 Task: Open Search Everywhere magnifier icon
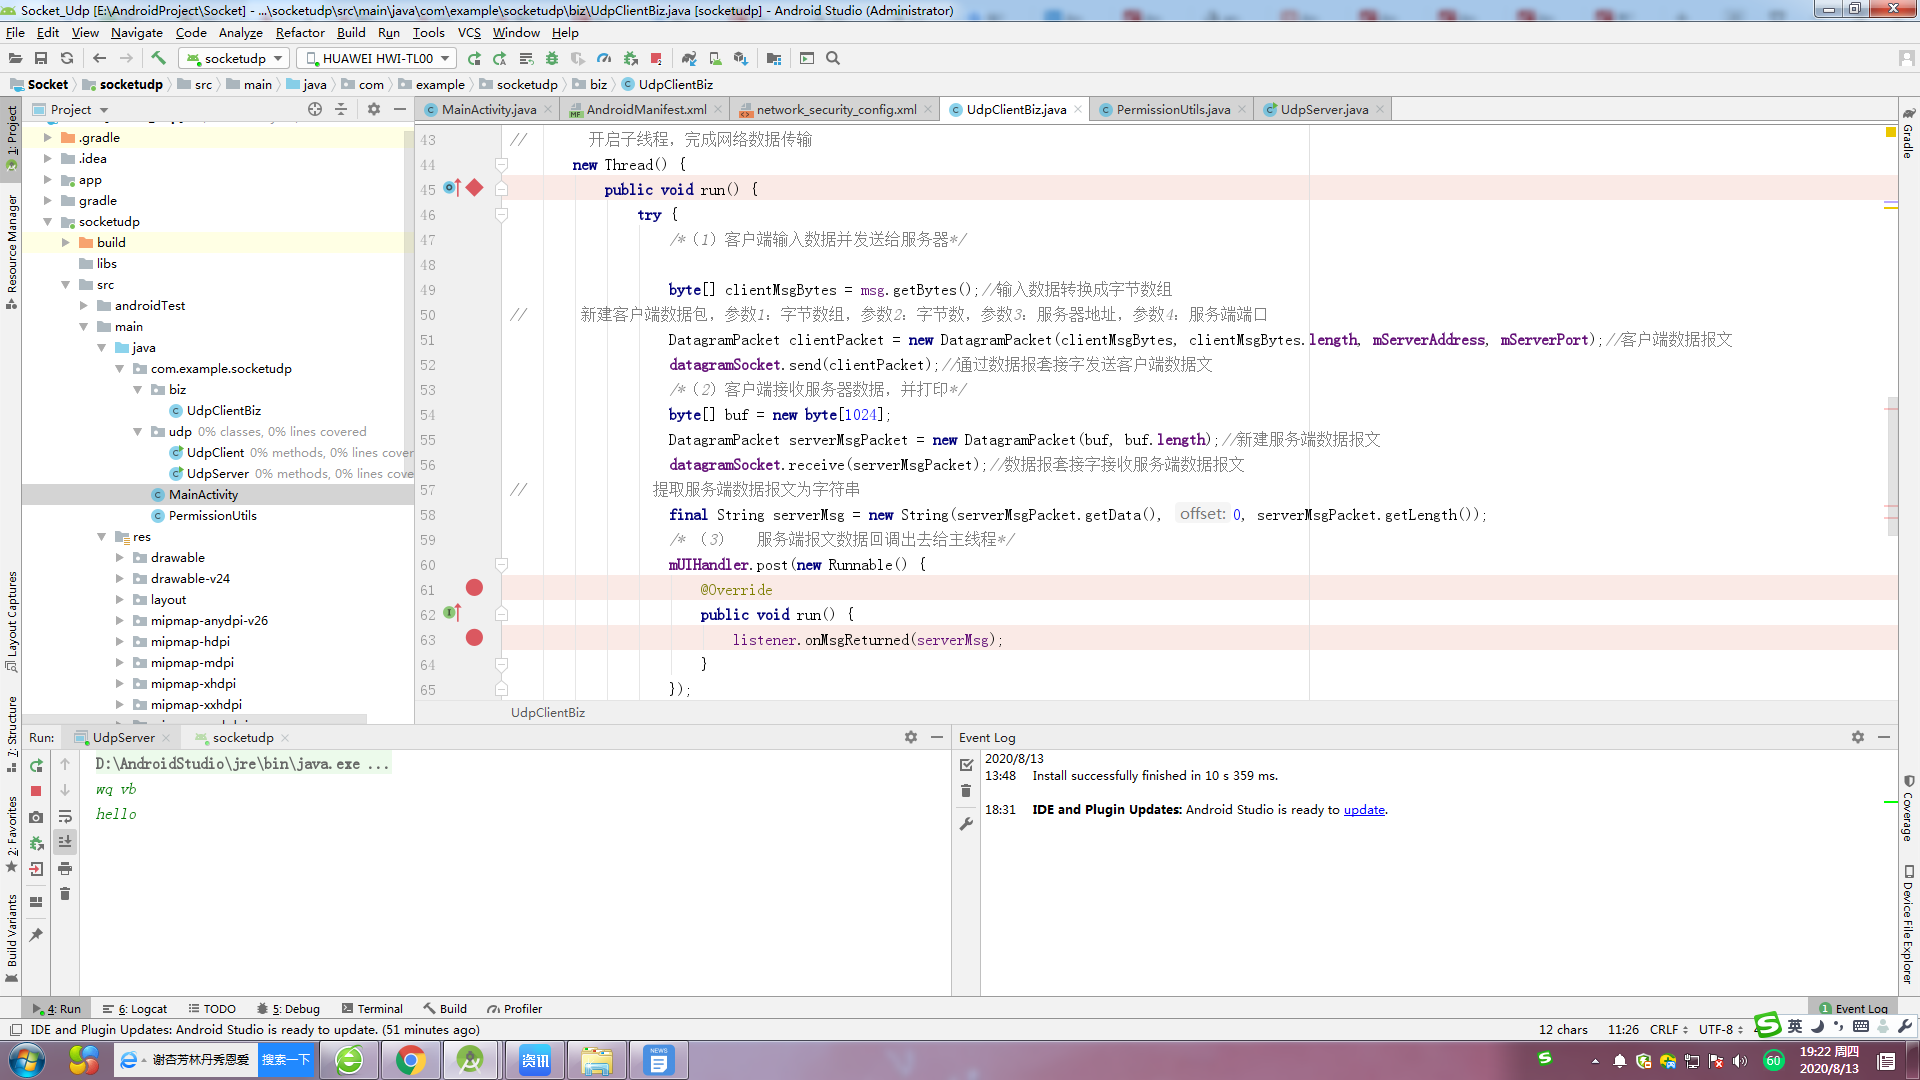click(833, 59)
